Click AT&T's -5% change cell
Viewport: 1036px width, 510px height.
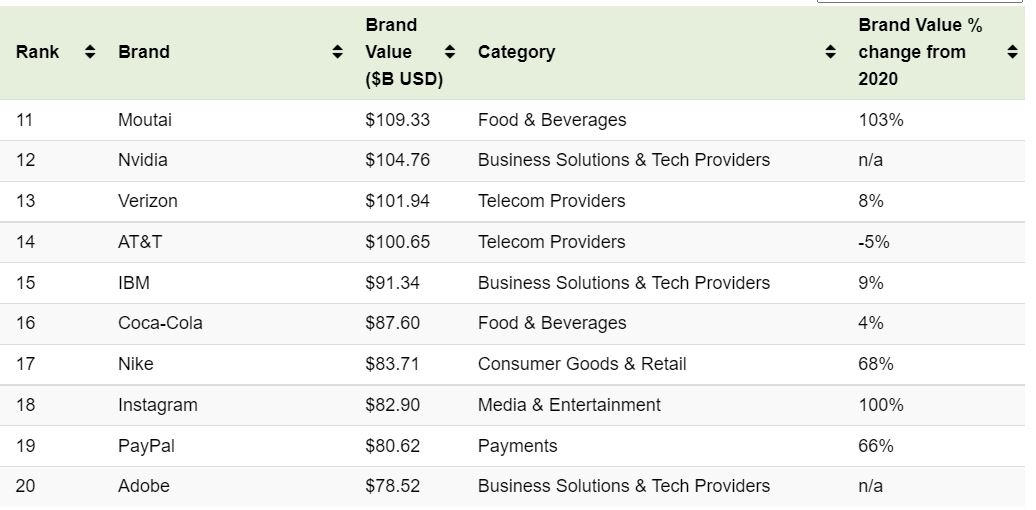[874, 242]
